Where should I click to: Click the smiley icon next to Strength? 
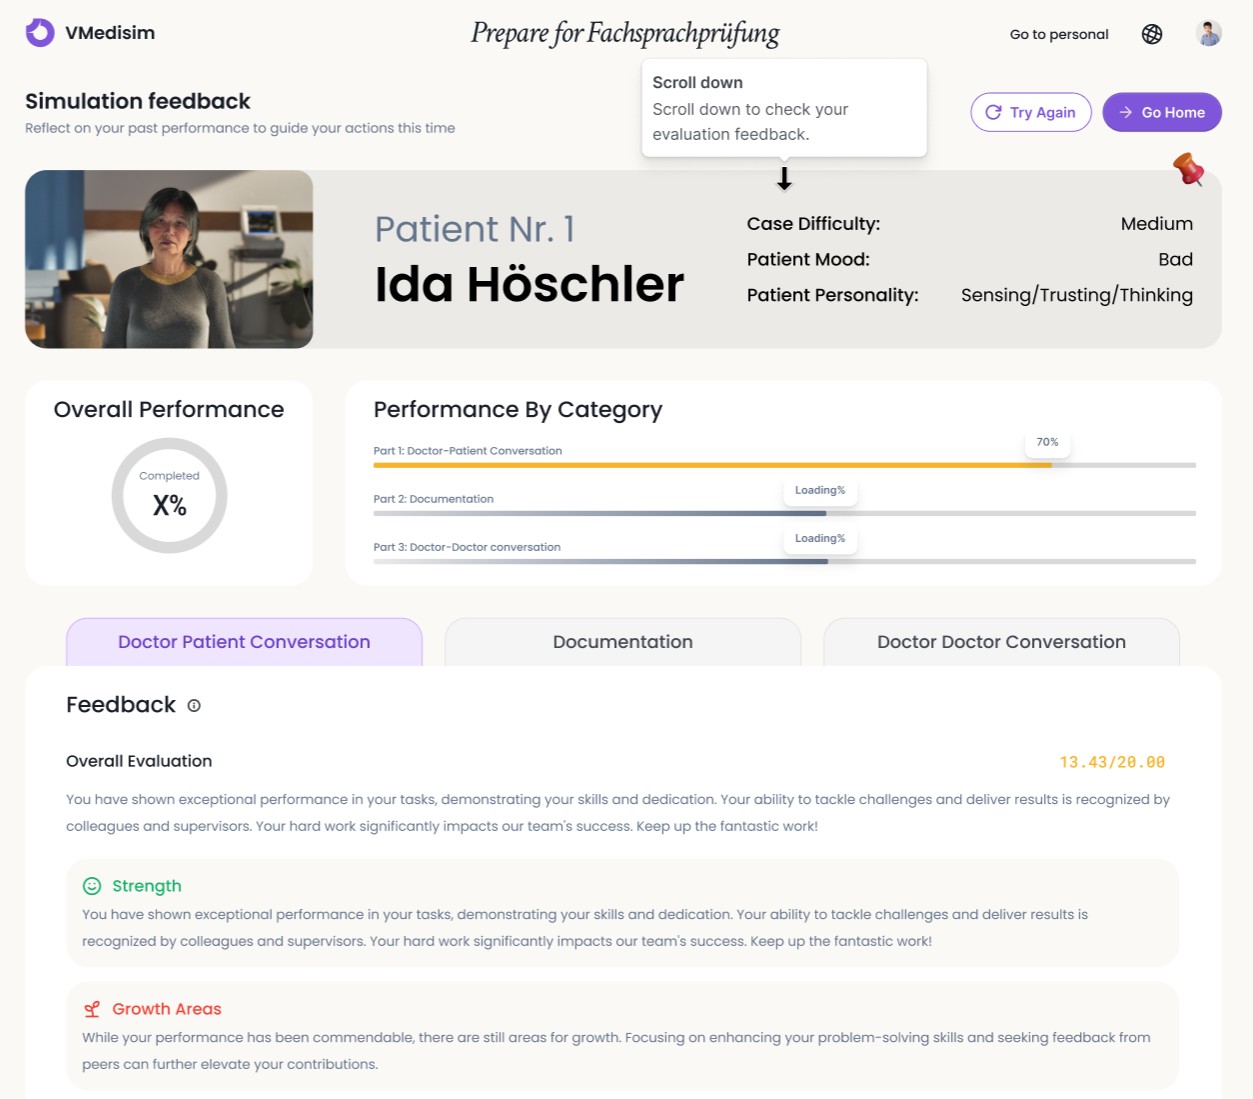coord(92,886)
